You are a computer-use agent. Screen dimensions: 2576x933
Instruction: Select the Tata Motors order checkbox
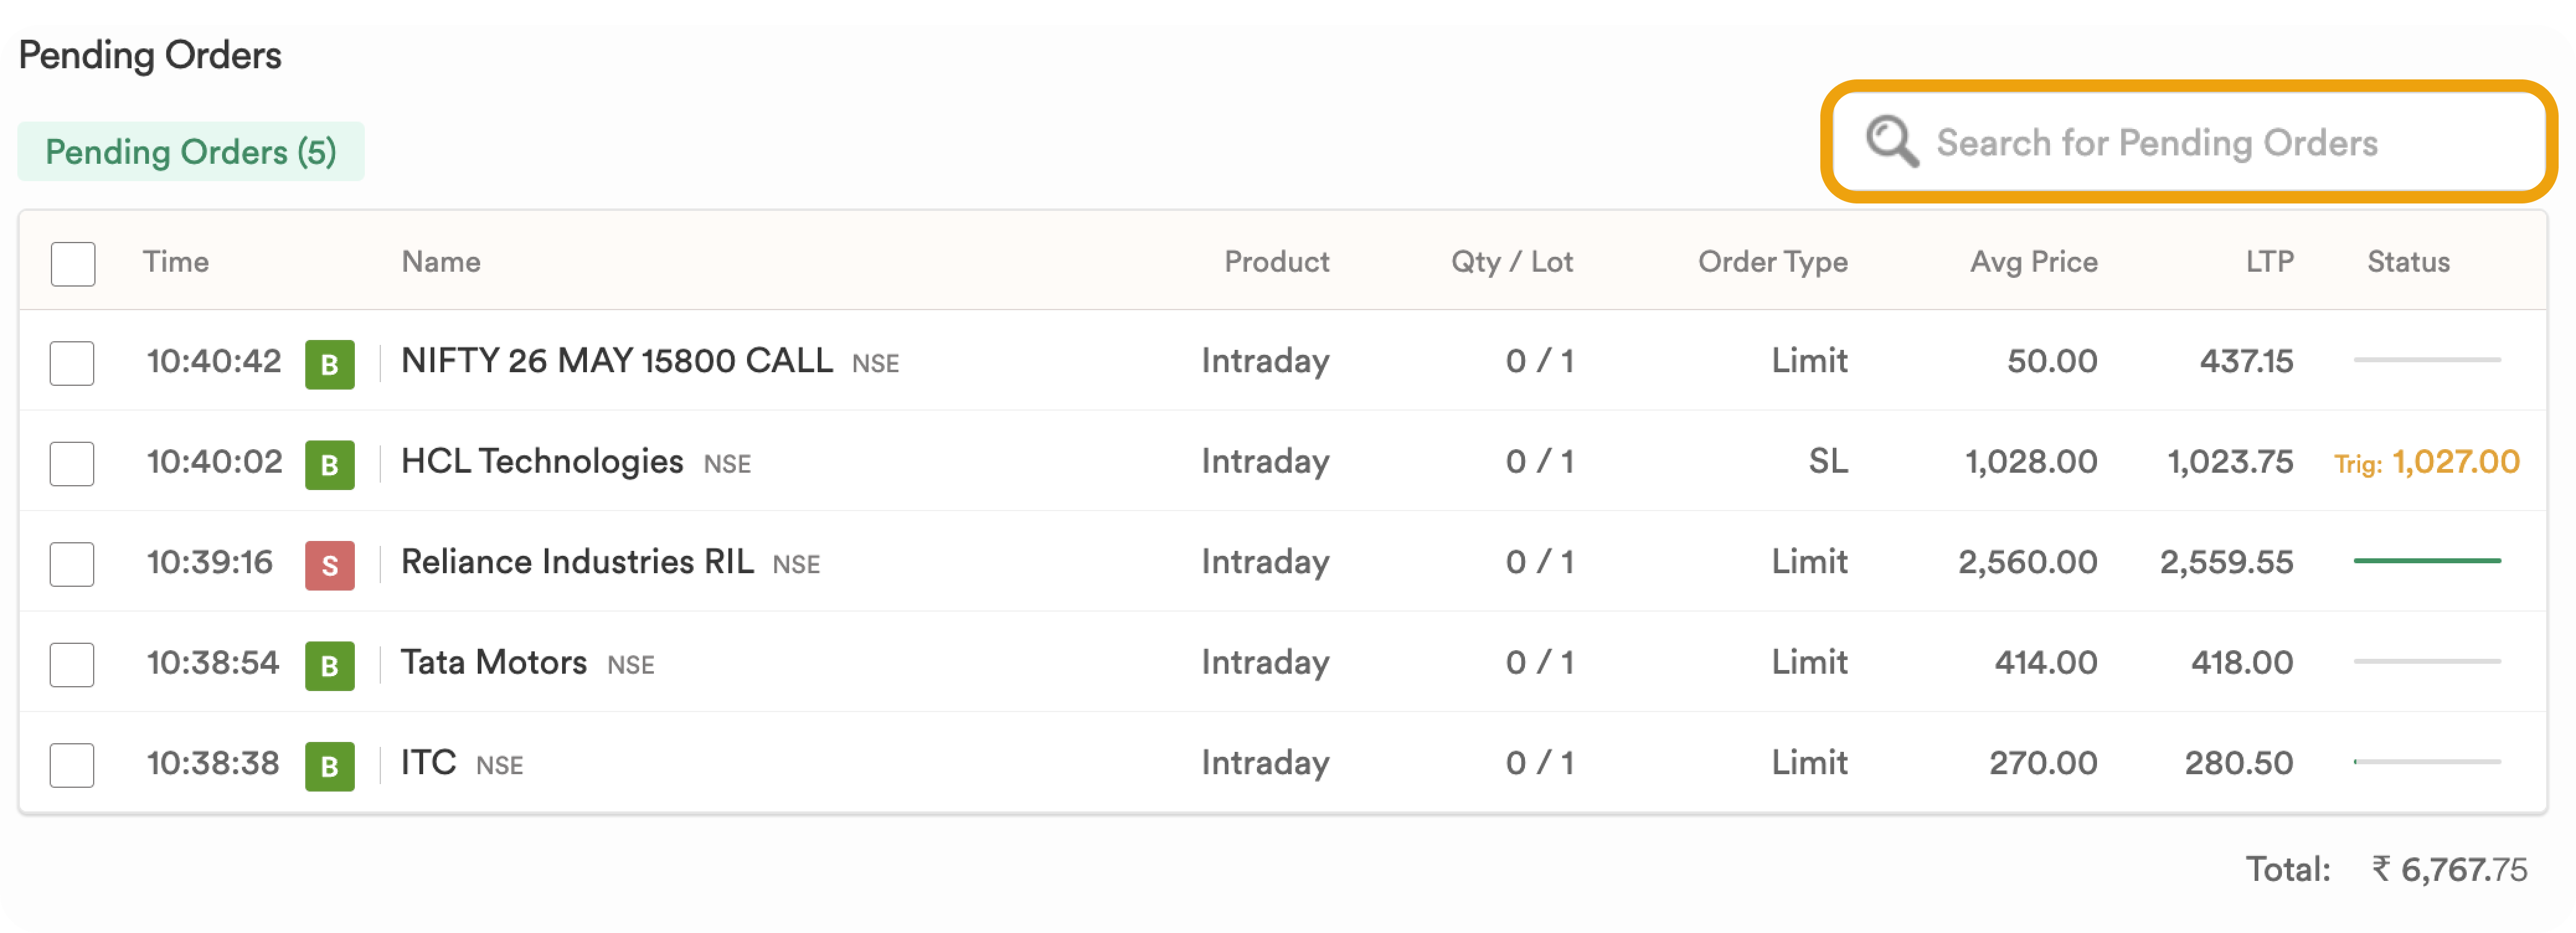[x=72, y=665]
